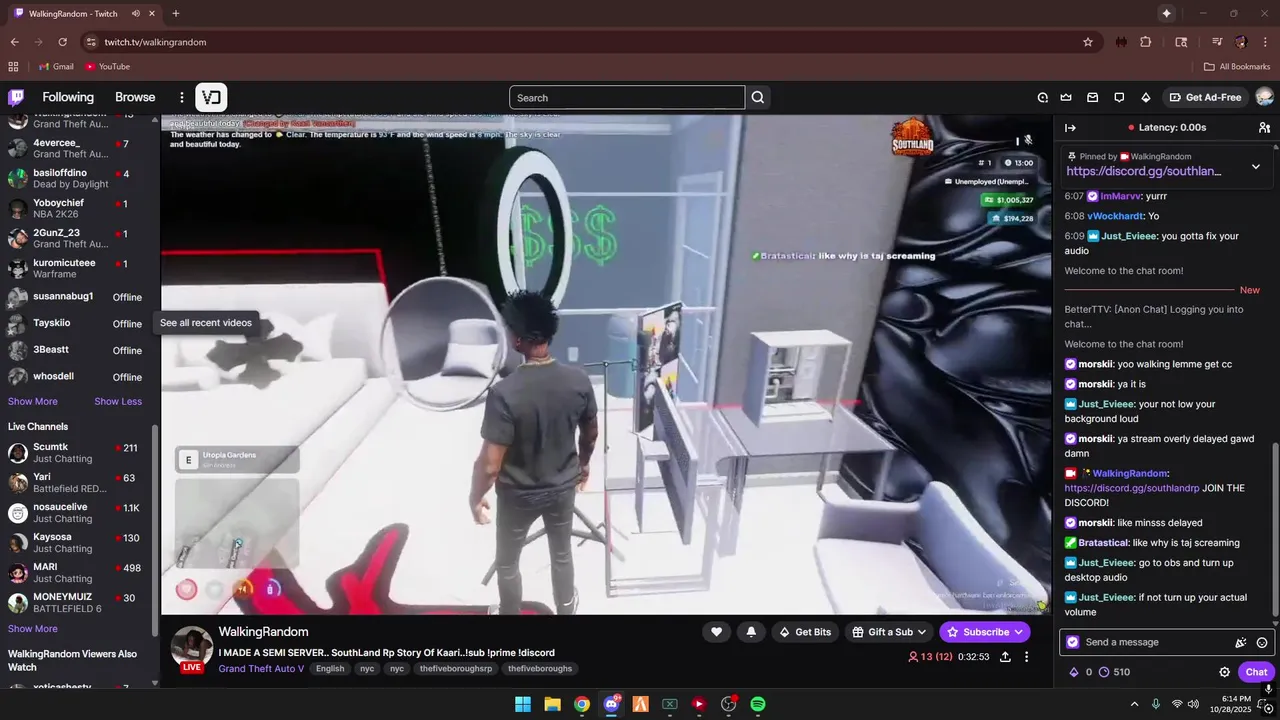
Task: Click the video player stream area
Action: 607,364
